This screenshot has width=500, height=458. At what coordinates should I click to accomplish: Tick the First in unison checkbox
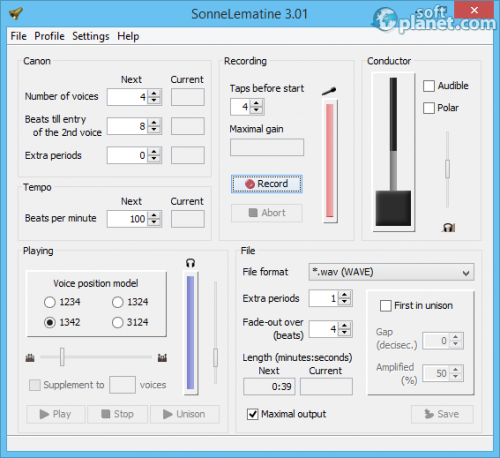(386, 306)
